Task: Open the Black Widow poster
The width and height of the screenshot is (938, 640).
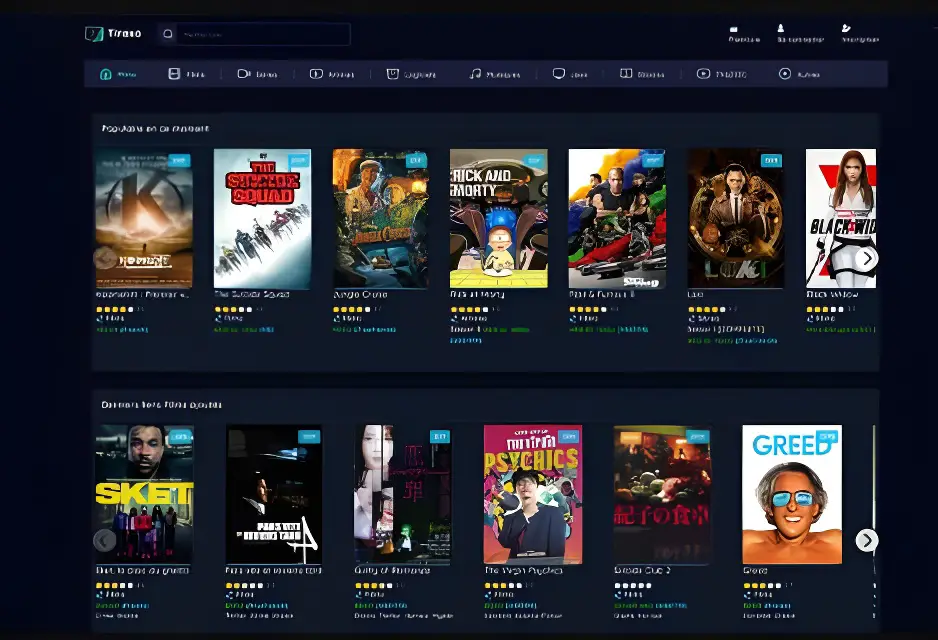Action: tap(840, 219)
